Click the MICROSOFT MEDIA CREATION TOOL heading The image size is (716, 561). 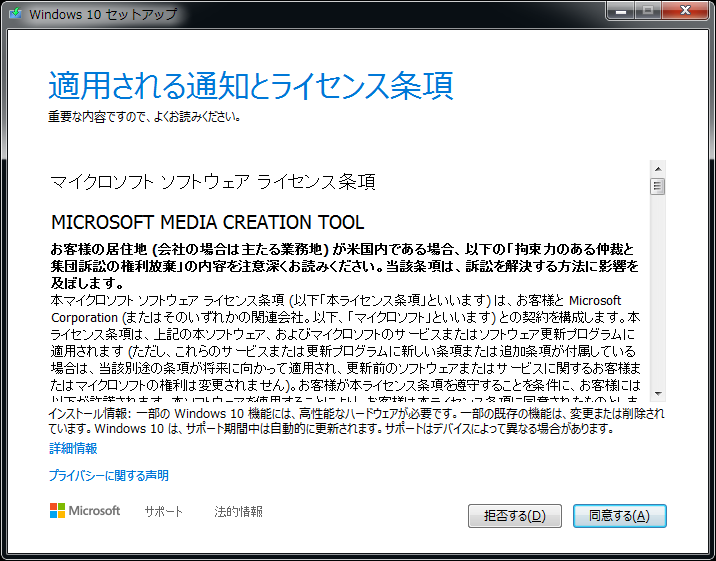point(207,222)
